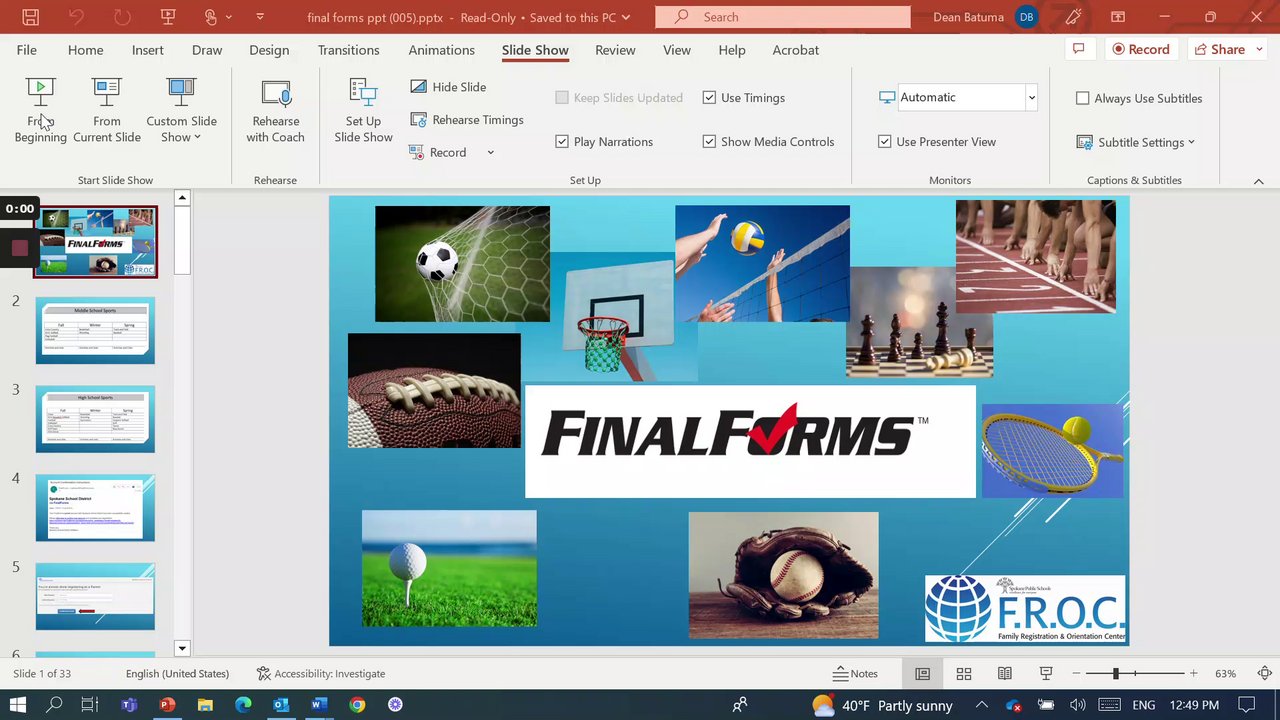Customize Quick Access Toolbar dropdown
Screen dimensions: 1280x720
(260, 17)
